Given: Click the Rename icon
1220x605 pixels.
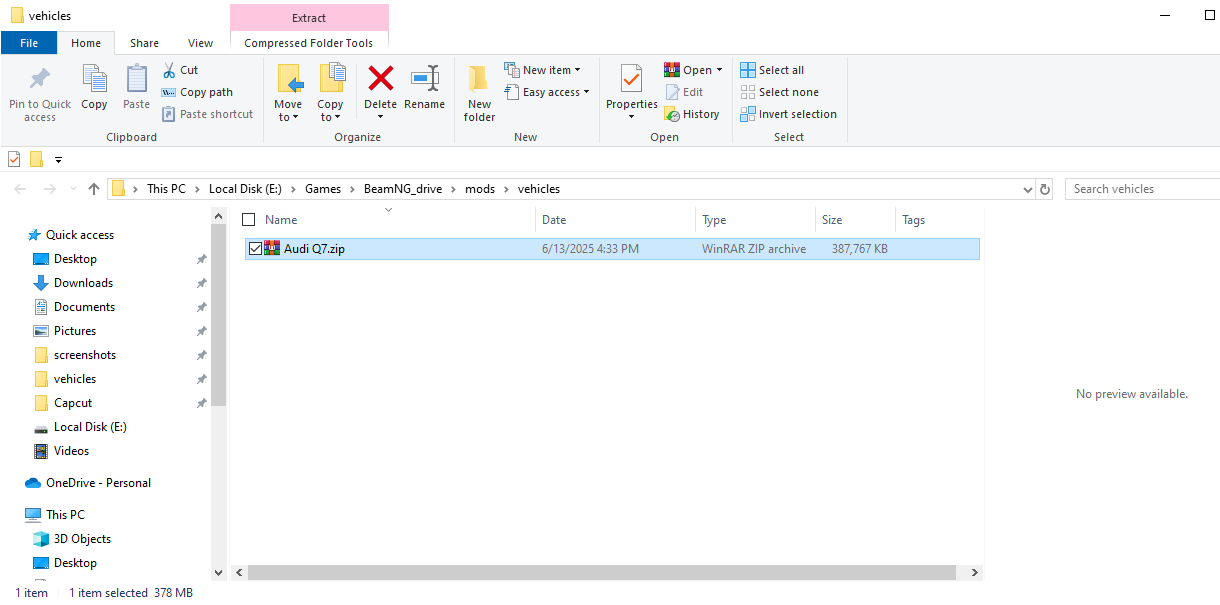Looking at the screenshot, I should [425, 79].
